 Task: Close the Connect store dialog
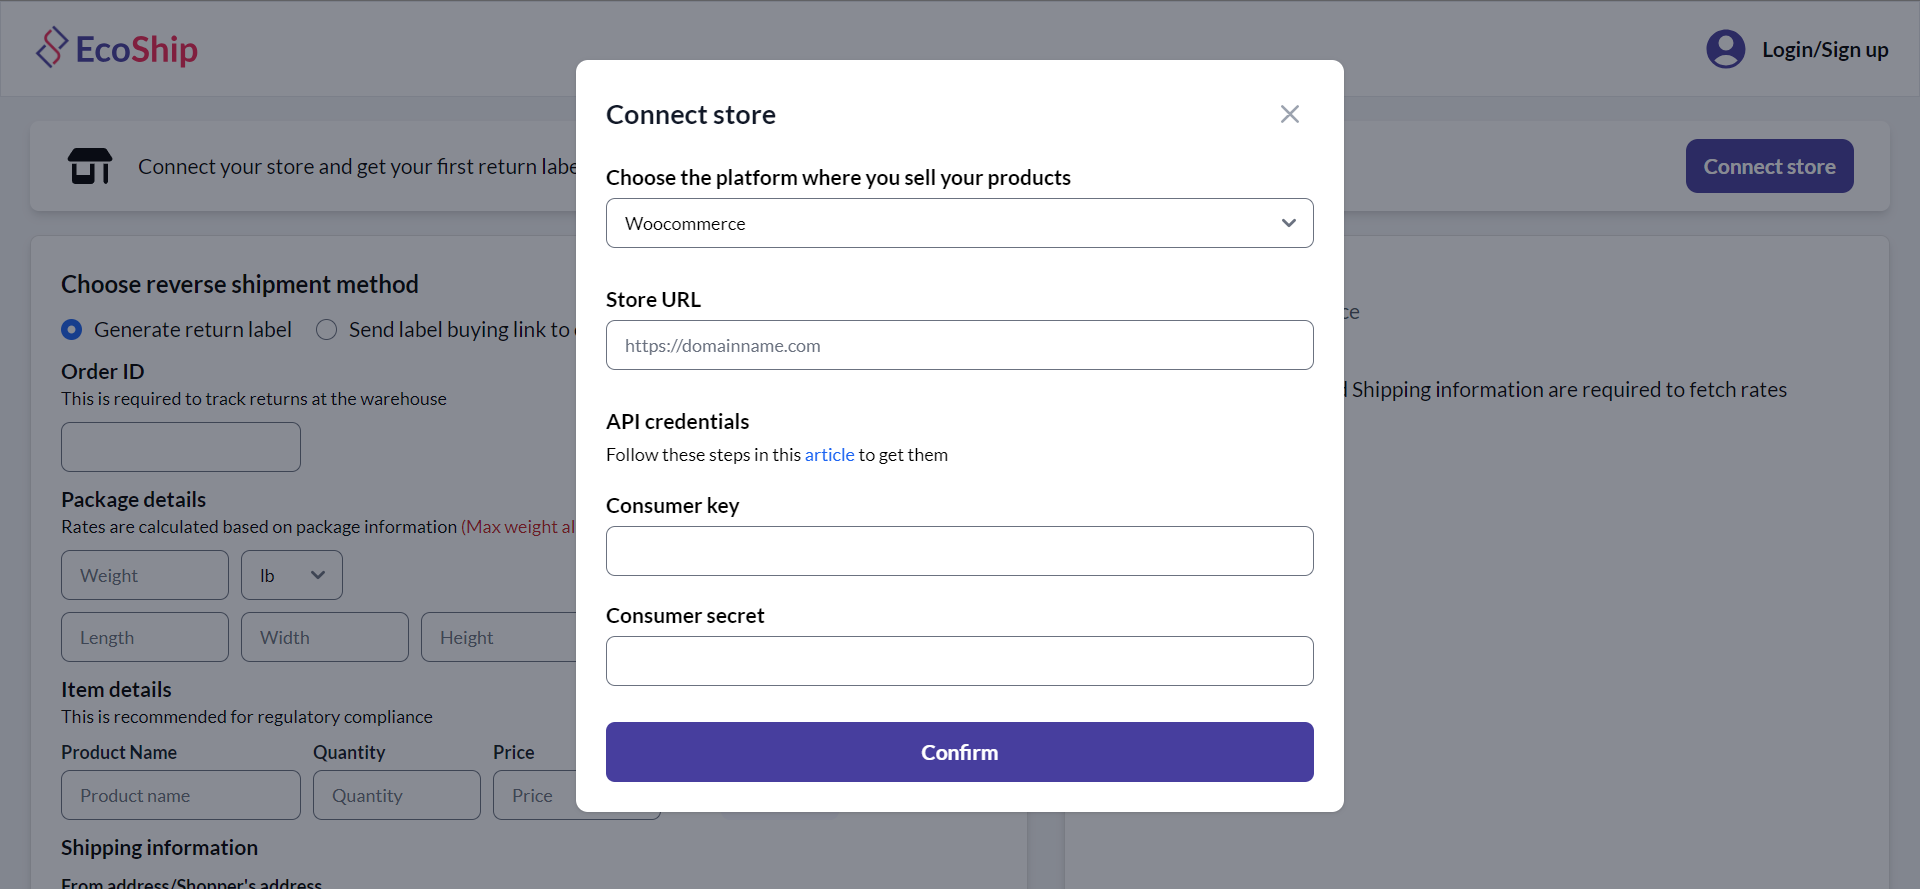[x=1290, y=114]
